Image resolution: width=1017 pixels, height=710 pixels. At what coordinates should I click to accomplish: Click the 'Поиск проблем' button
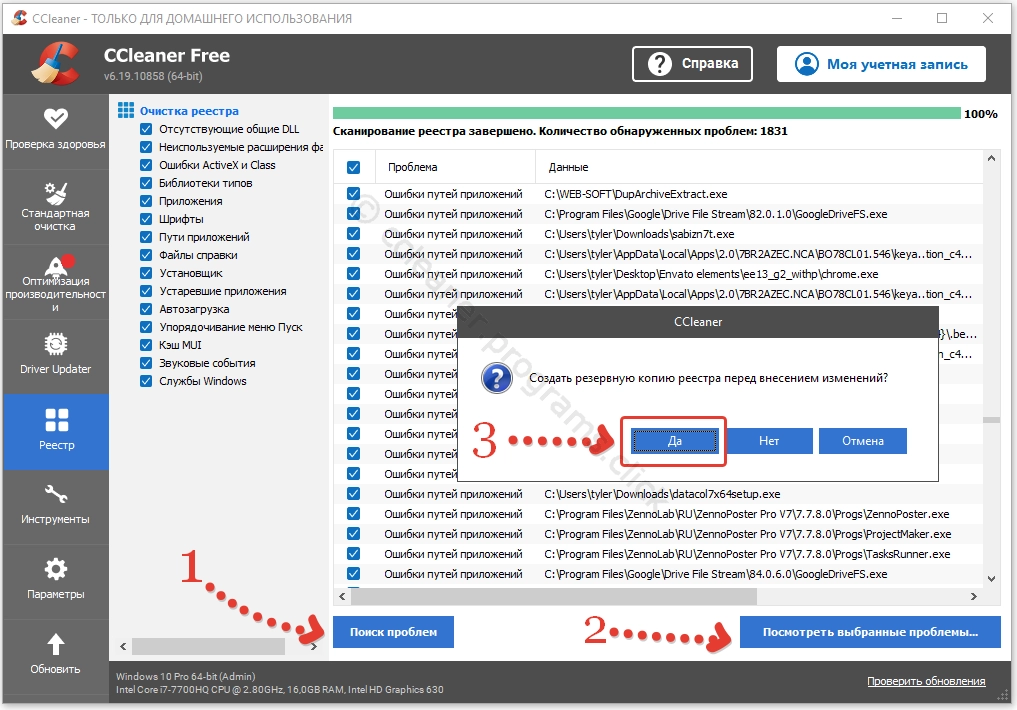click(393, 632)
